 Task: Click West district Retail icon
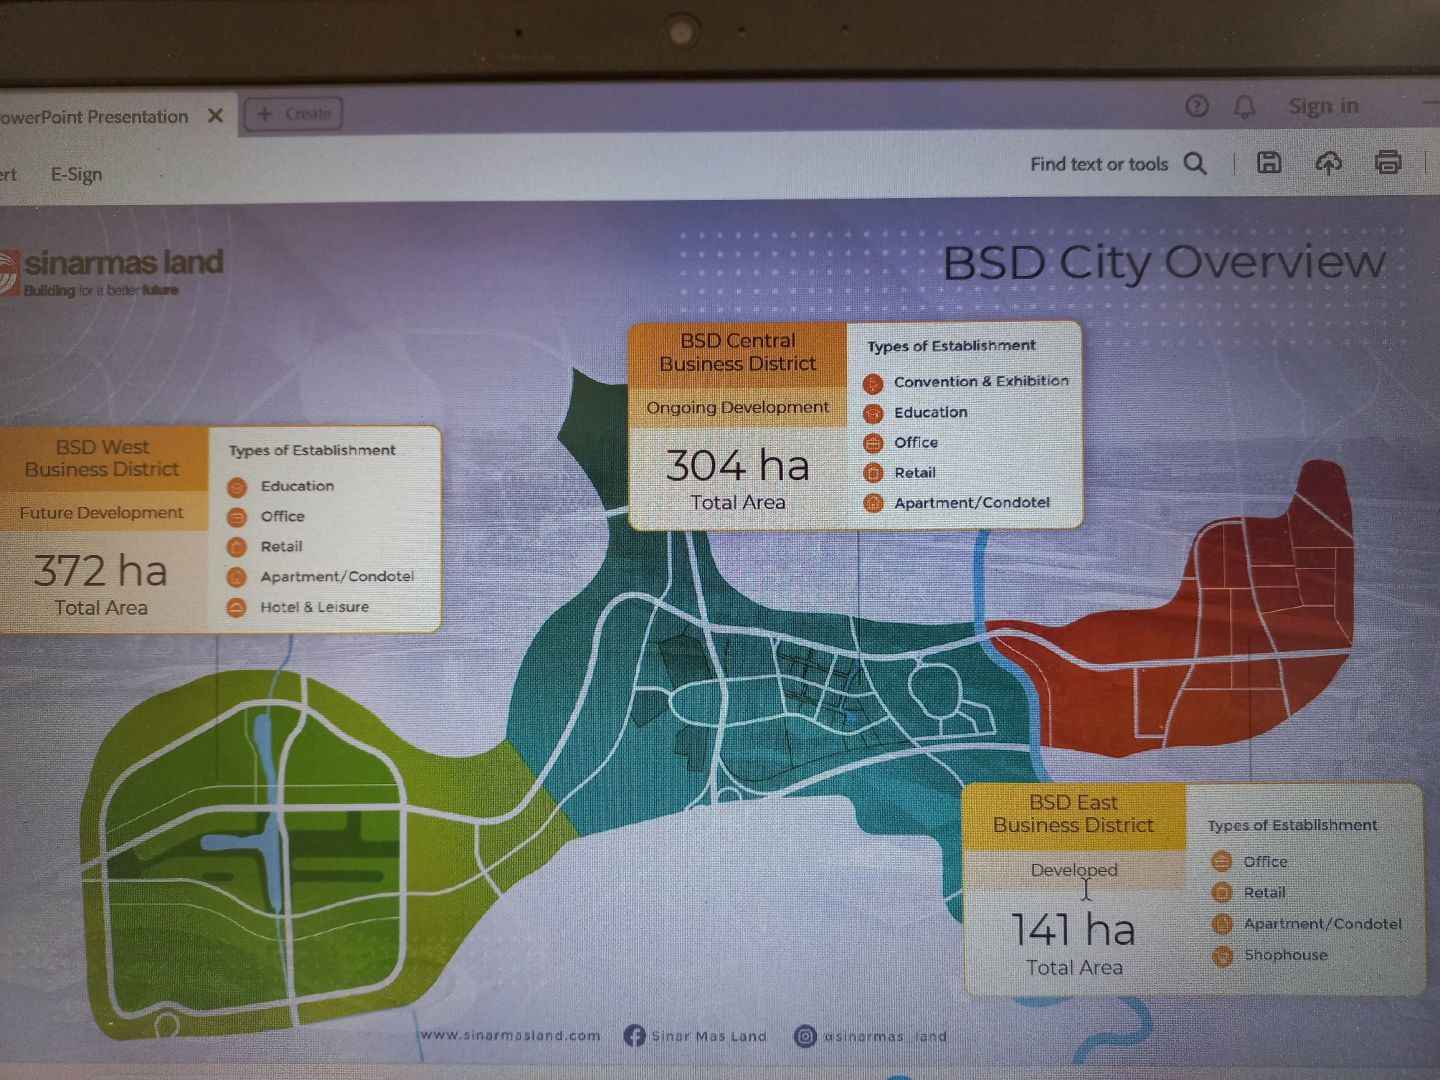237,547
